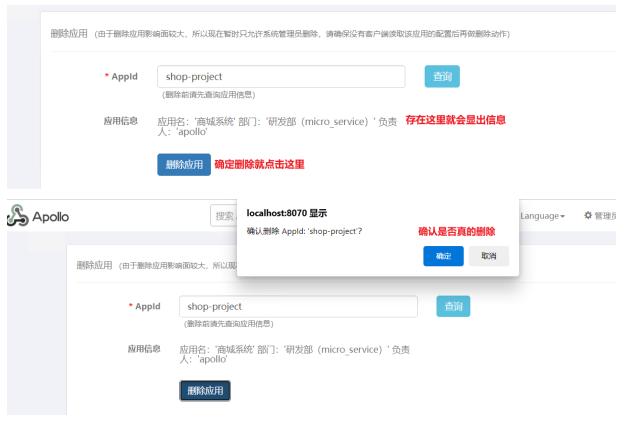Screen dimensions: 642x423
Task: Click the lower 应用信息 label
Action: pyautogui.click(x=144, y=349)
